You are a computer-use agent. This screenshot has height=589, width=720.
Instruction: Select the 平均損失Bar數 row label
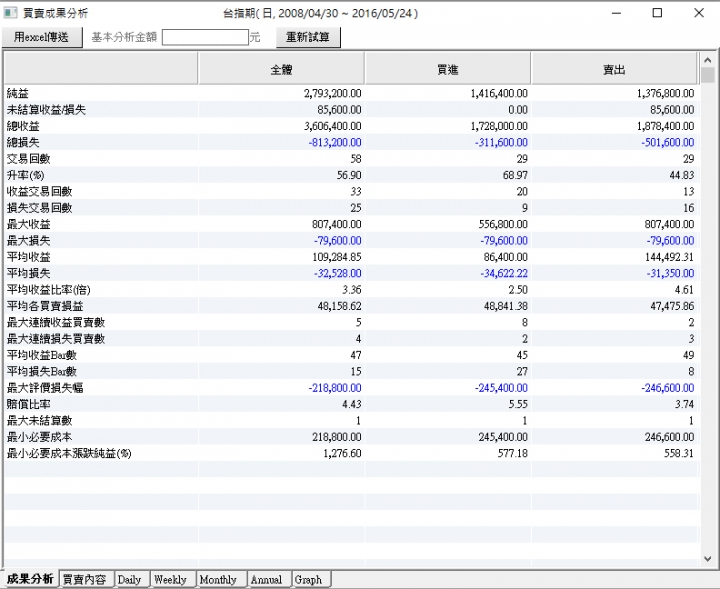click(42, 371)
